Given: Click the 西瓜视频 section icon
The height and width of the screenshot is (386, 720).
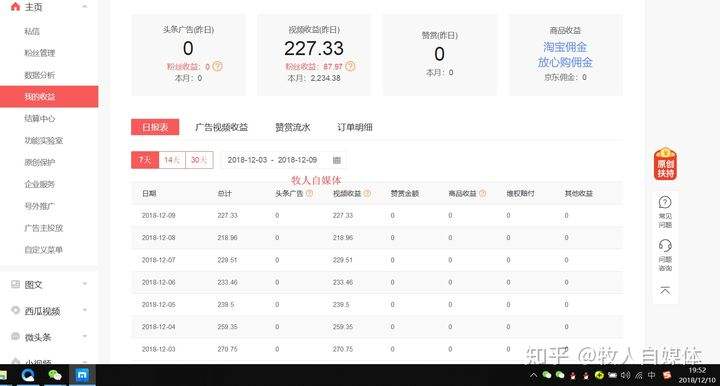Looking at the screenshot, I should 16,310.
